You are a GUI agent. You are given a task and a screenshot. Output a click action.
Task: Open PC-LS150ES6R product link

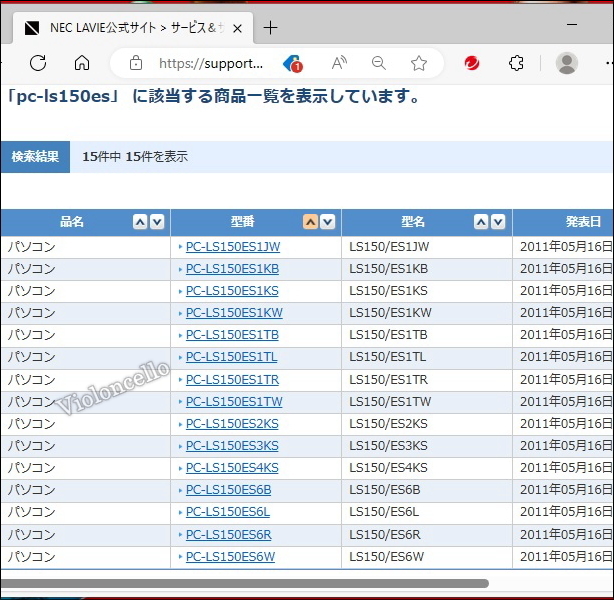click(x=228, y=535)
